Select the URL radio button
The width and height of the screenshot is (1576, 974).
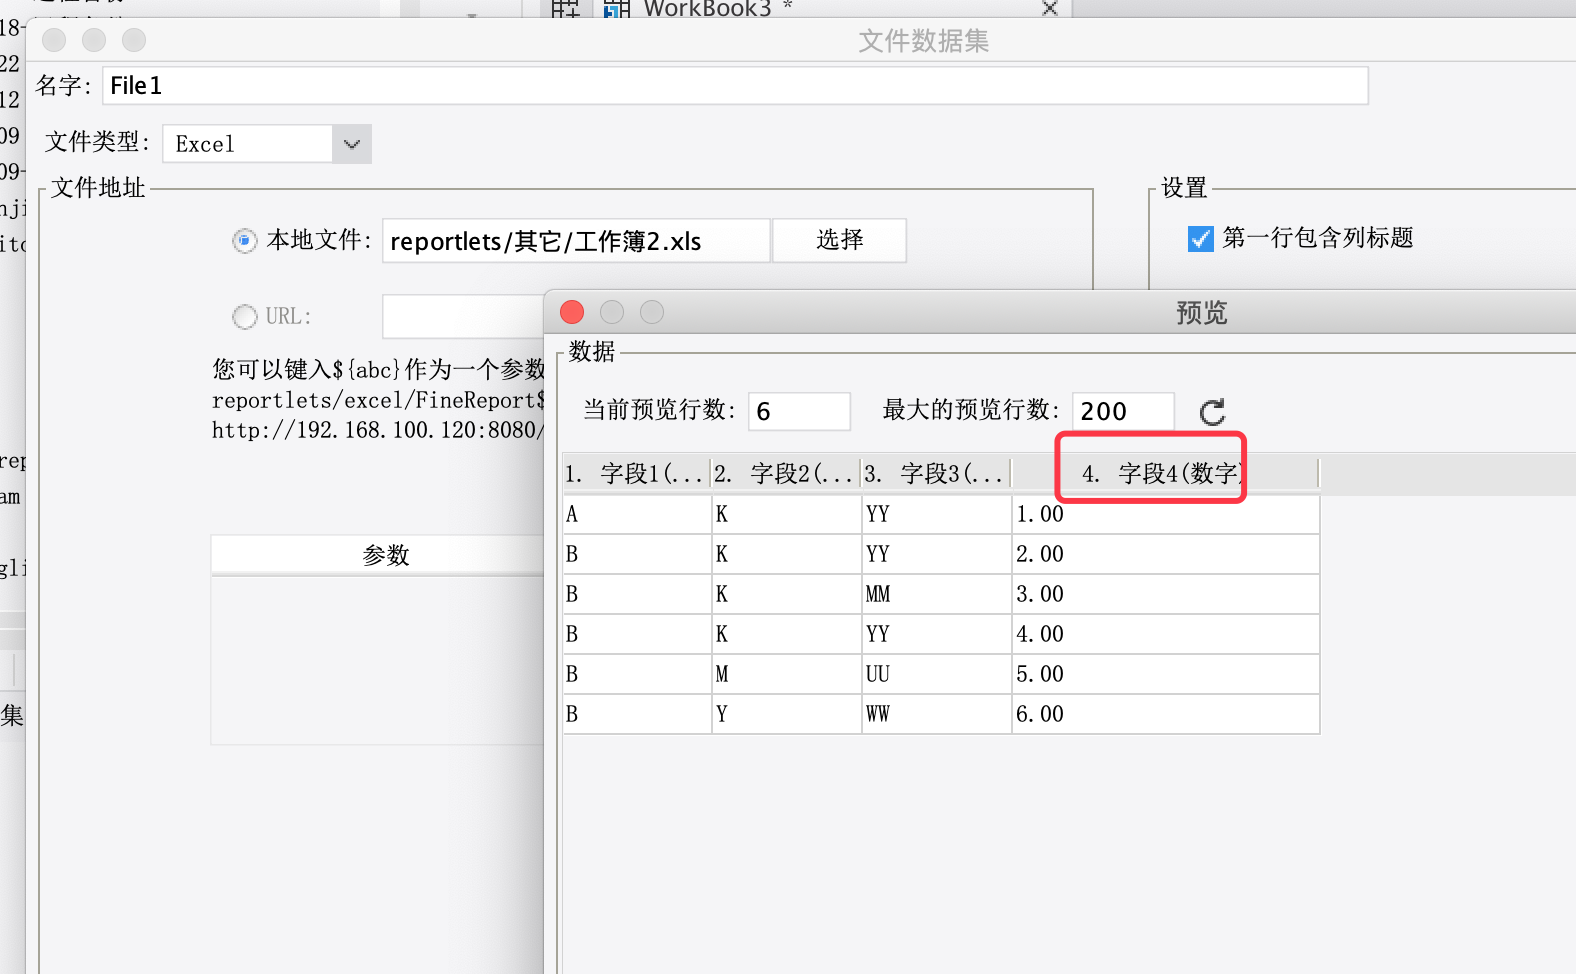point(244,317)
